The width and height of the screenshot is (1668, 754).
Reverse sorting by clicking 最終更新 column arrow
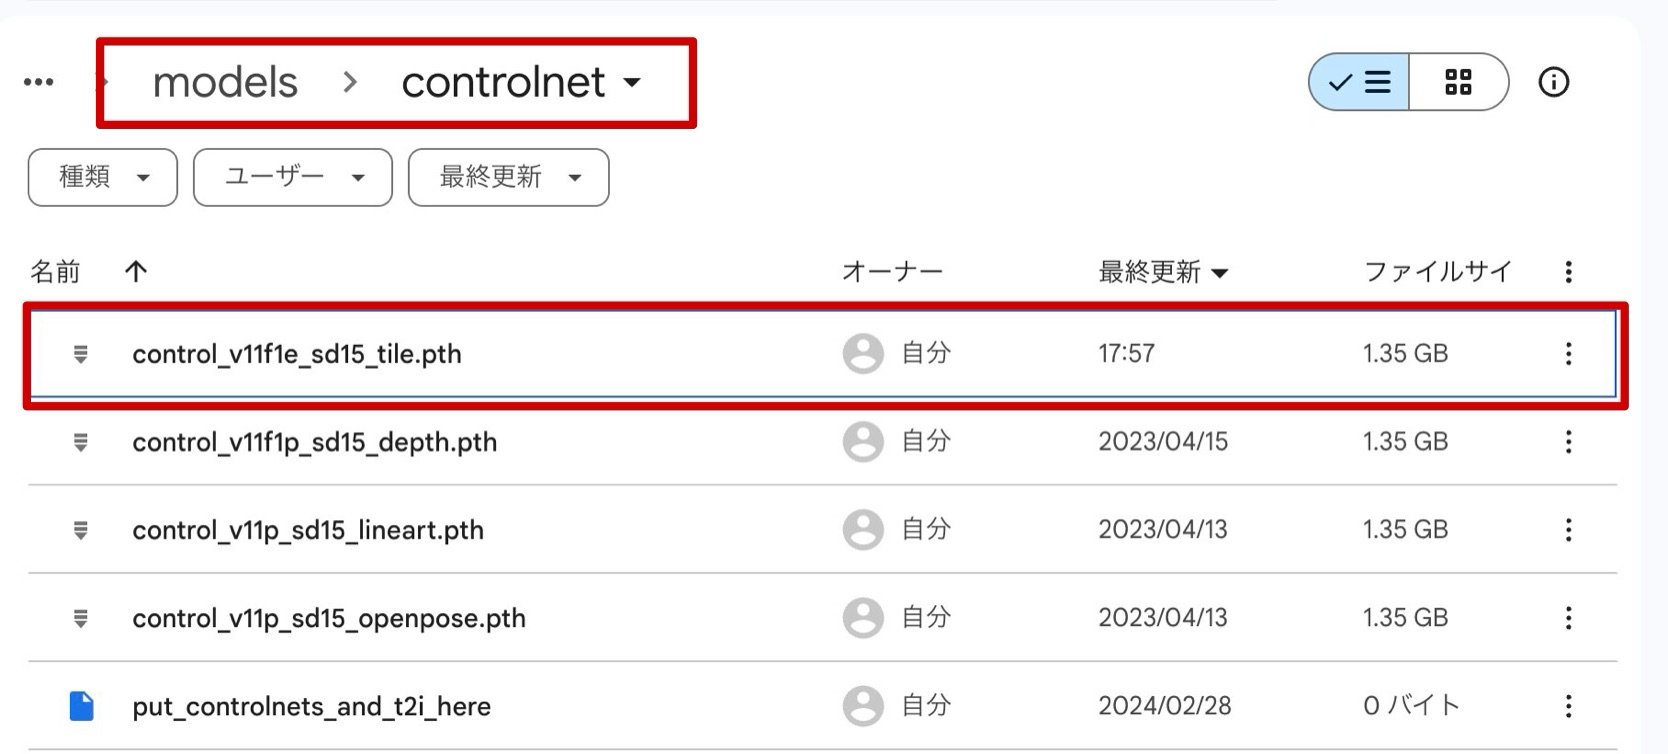1222,271
